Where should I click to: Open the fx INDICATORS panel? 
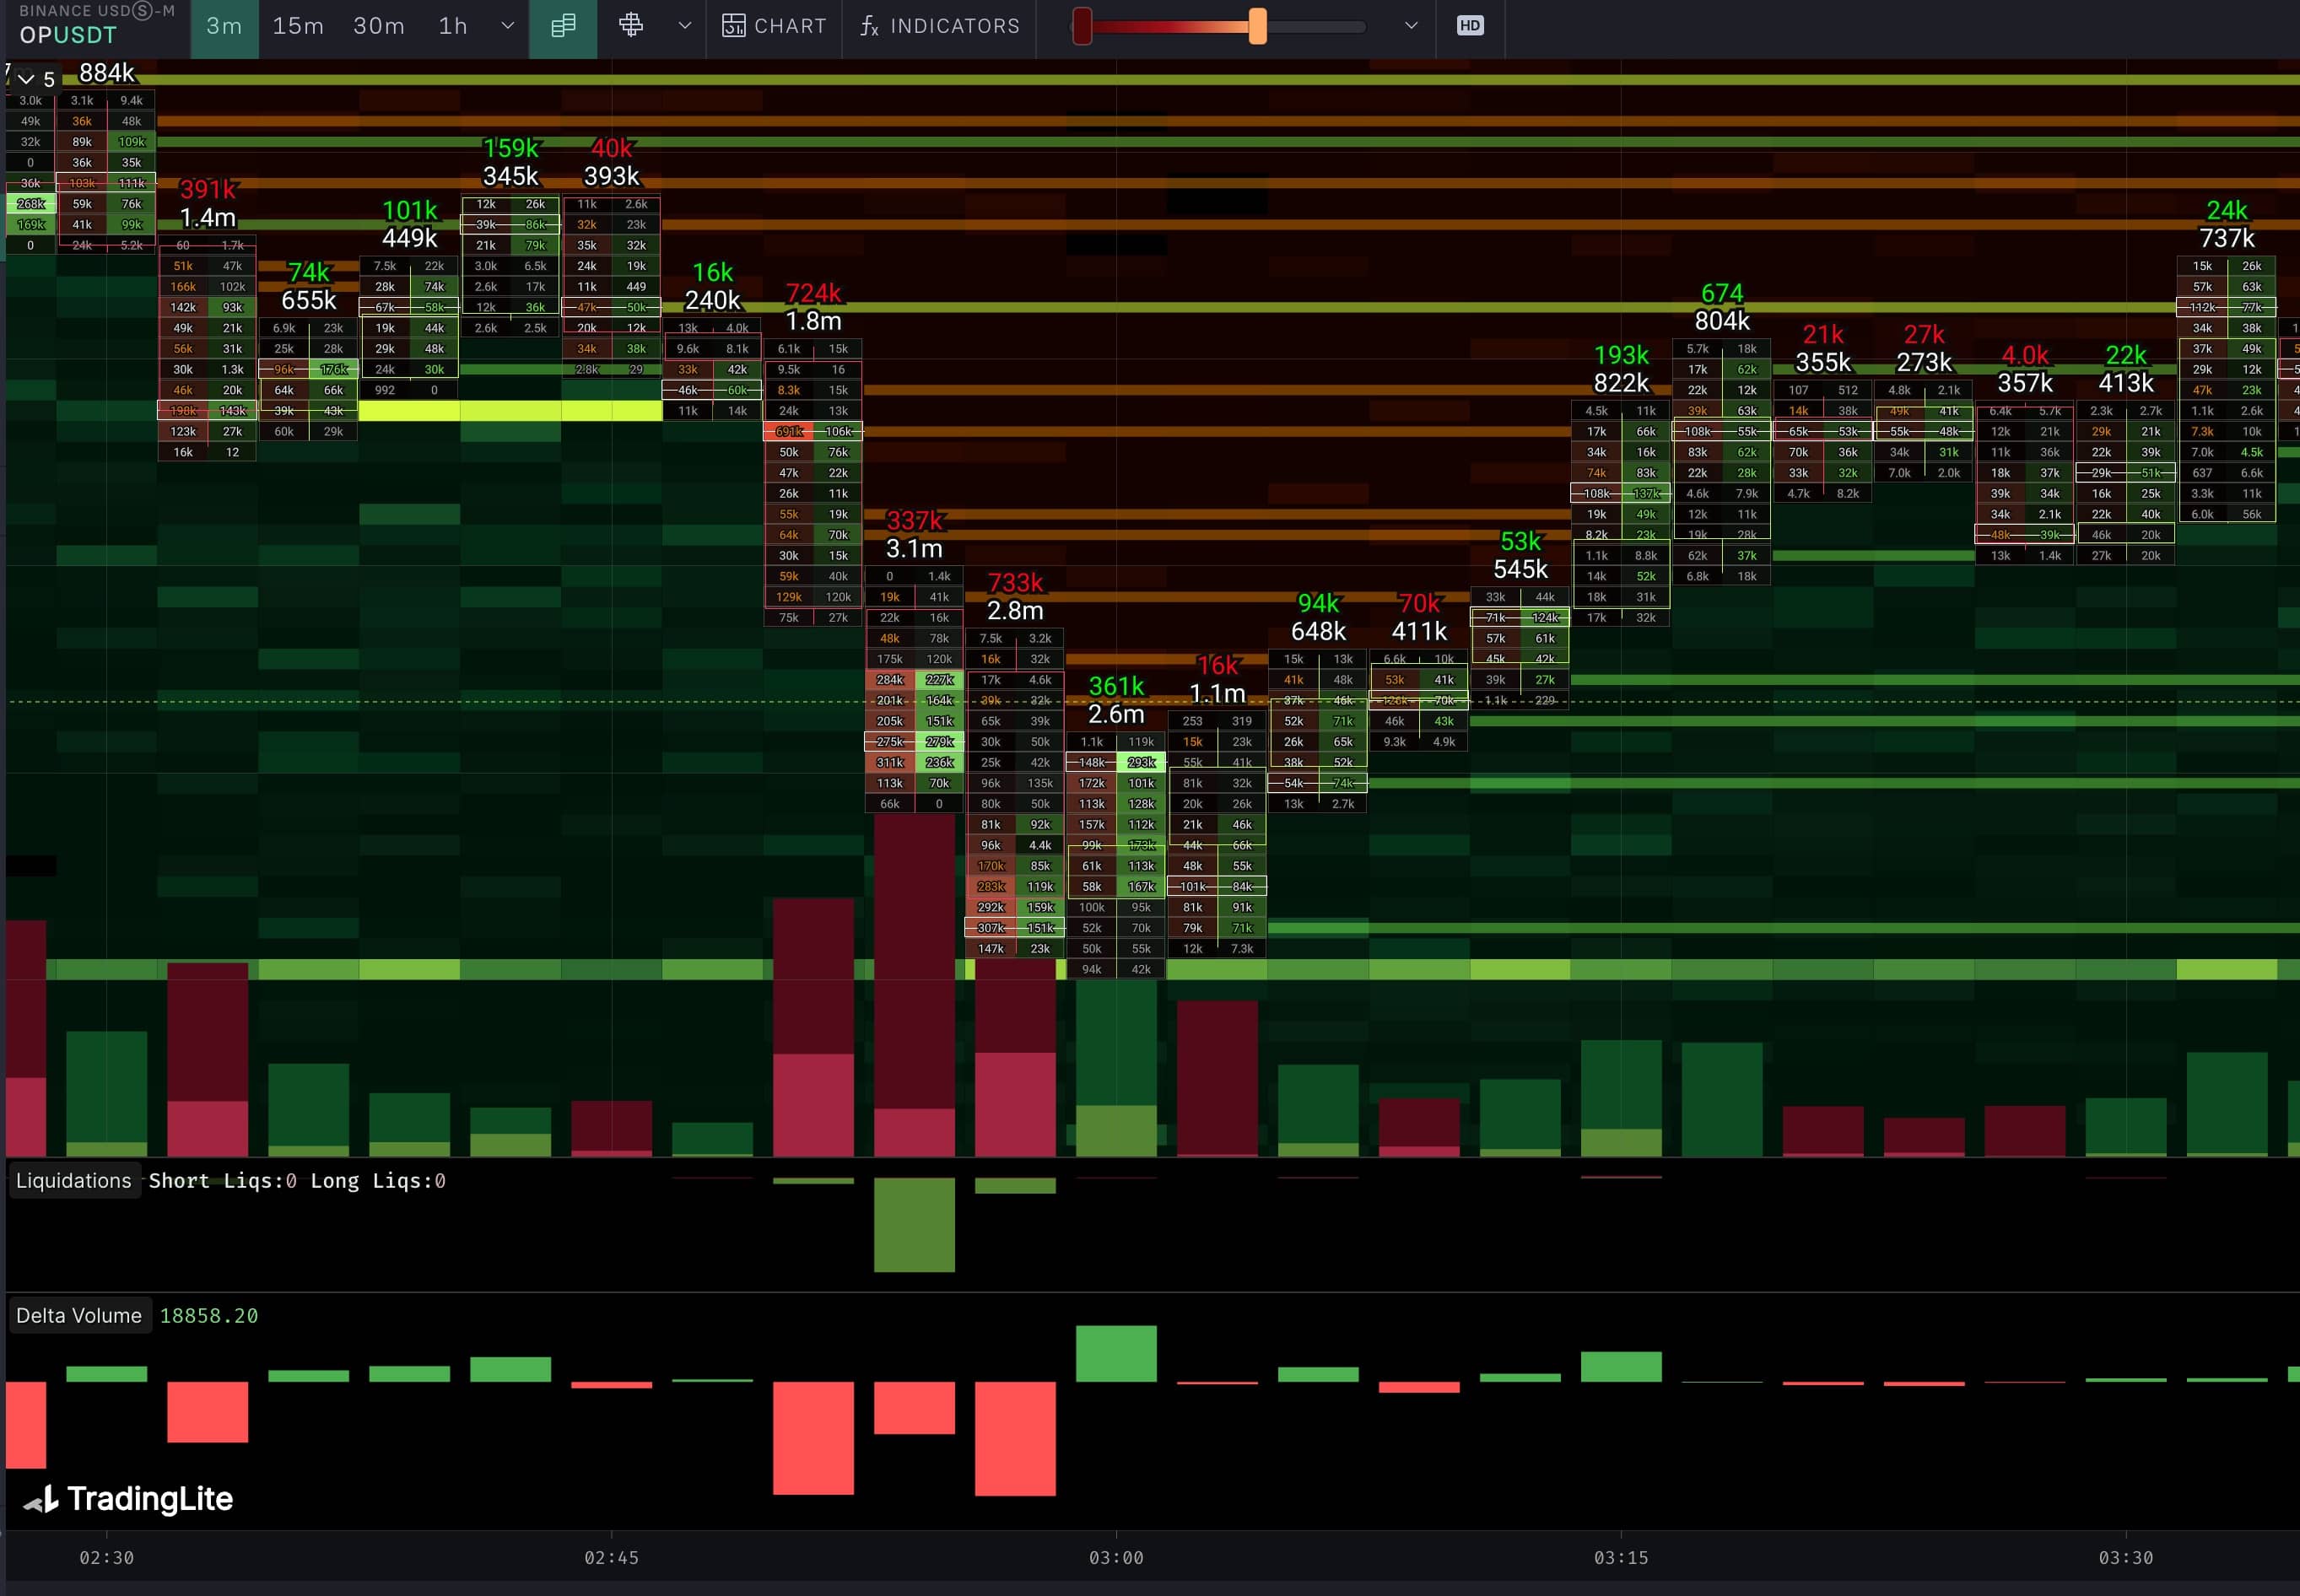pos(940,26)
